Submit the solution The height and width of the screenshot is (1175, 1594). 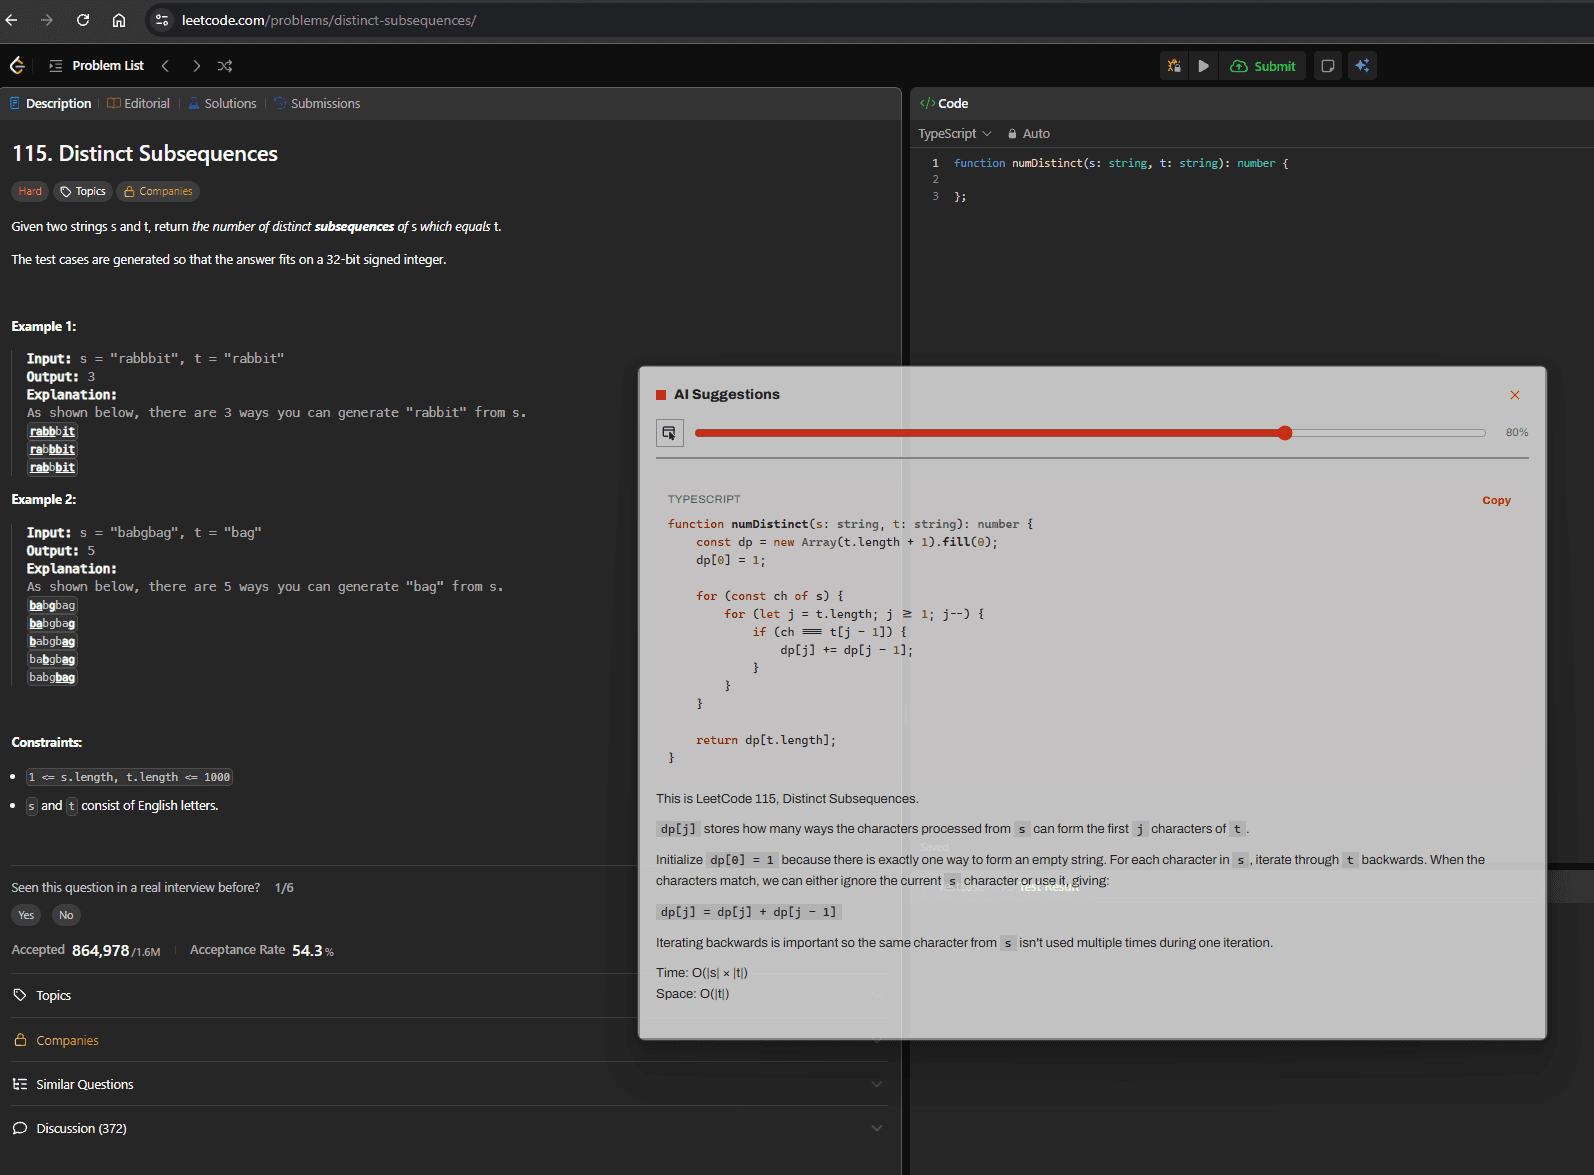pos(1263,66)
